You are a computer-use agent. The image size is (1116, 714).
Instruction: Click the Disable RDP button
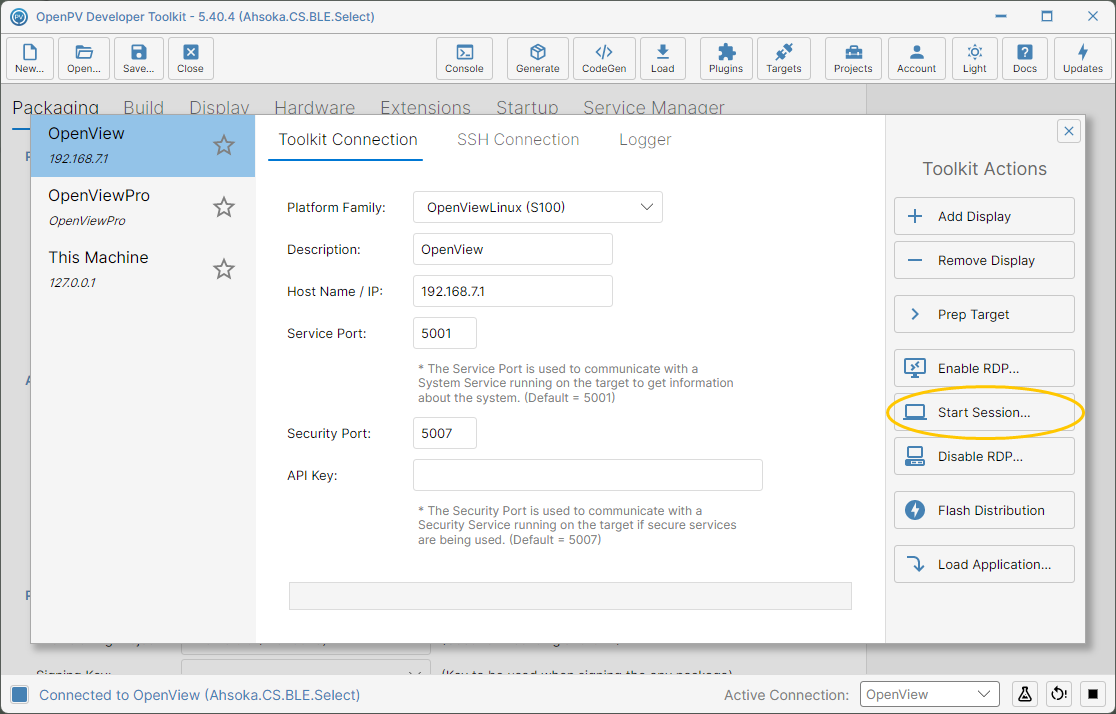(x=984, y=456)
